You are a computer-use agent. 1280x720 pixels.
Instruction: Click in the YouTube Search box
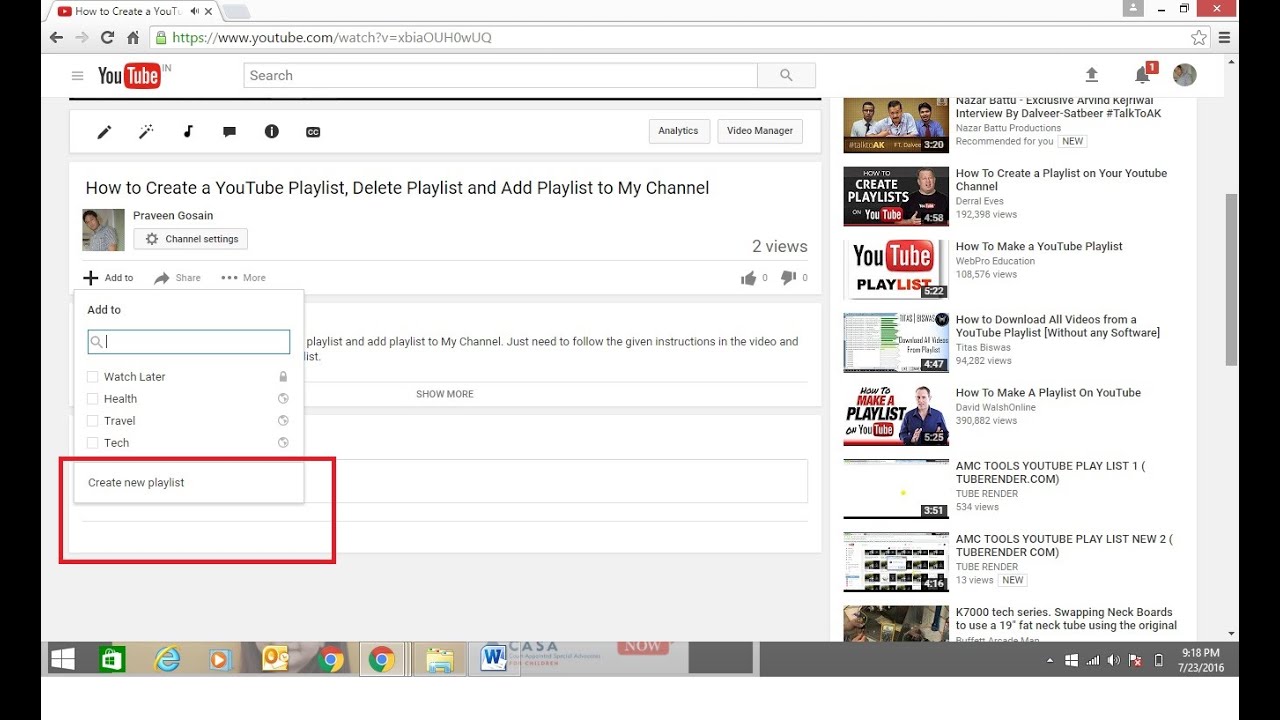coord(500,75)
